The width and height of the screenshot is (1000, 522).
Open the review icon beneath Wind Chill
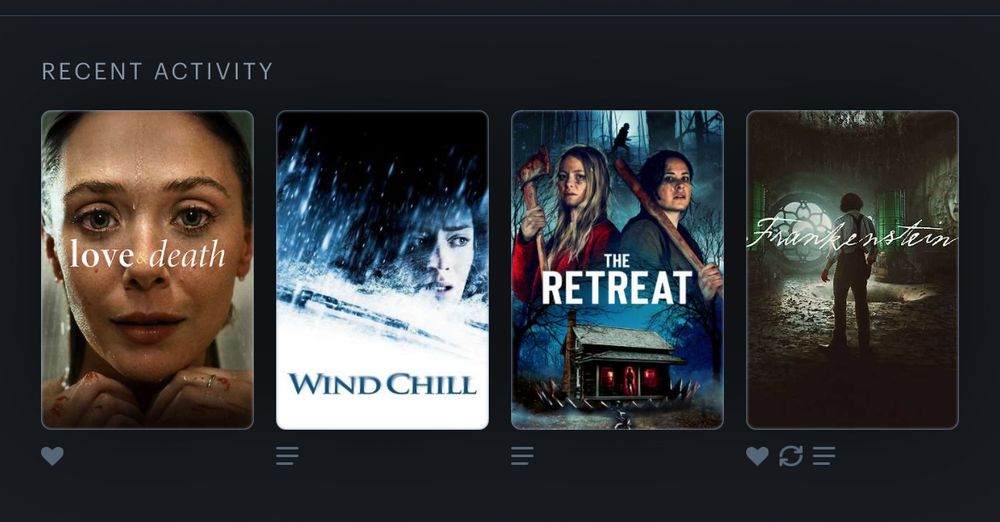tap(287, 456)
